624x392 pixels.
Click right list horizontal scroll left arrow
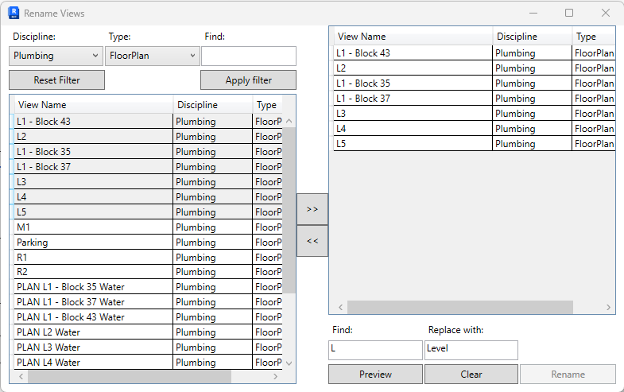[341, 307]
